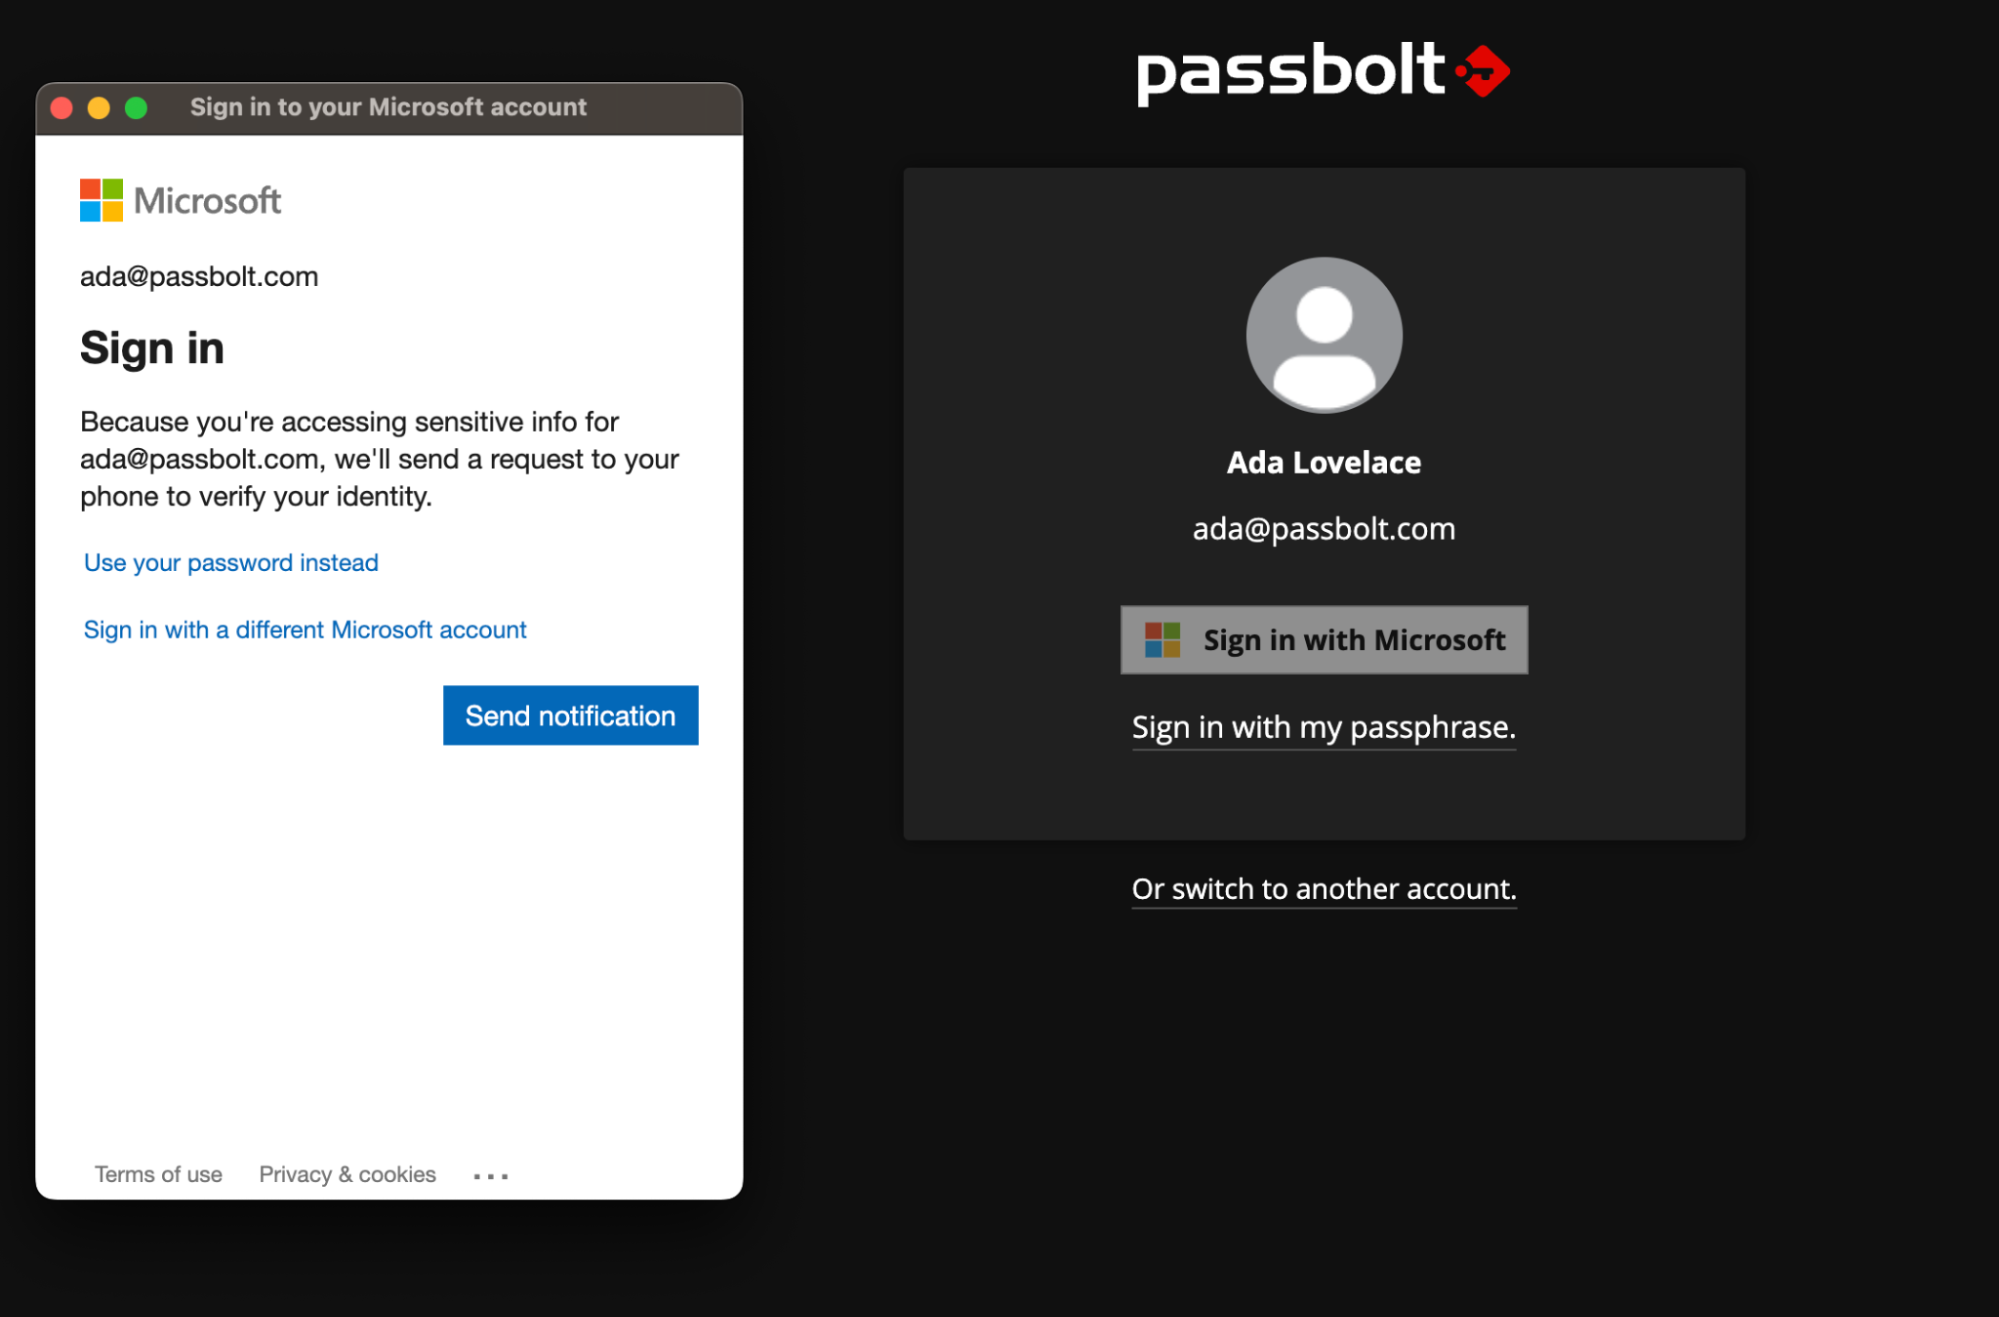Click ada@passbolt.com in the Microsoft window

199,276
